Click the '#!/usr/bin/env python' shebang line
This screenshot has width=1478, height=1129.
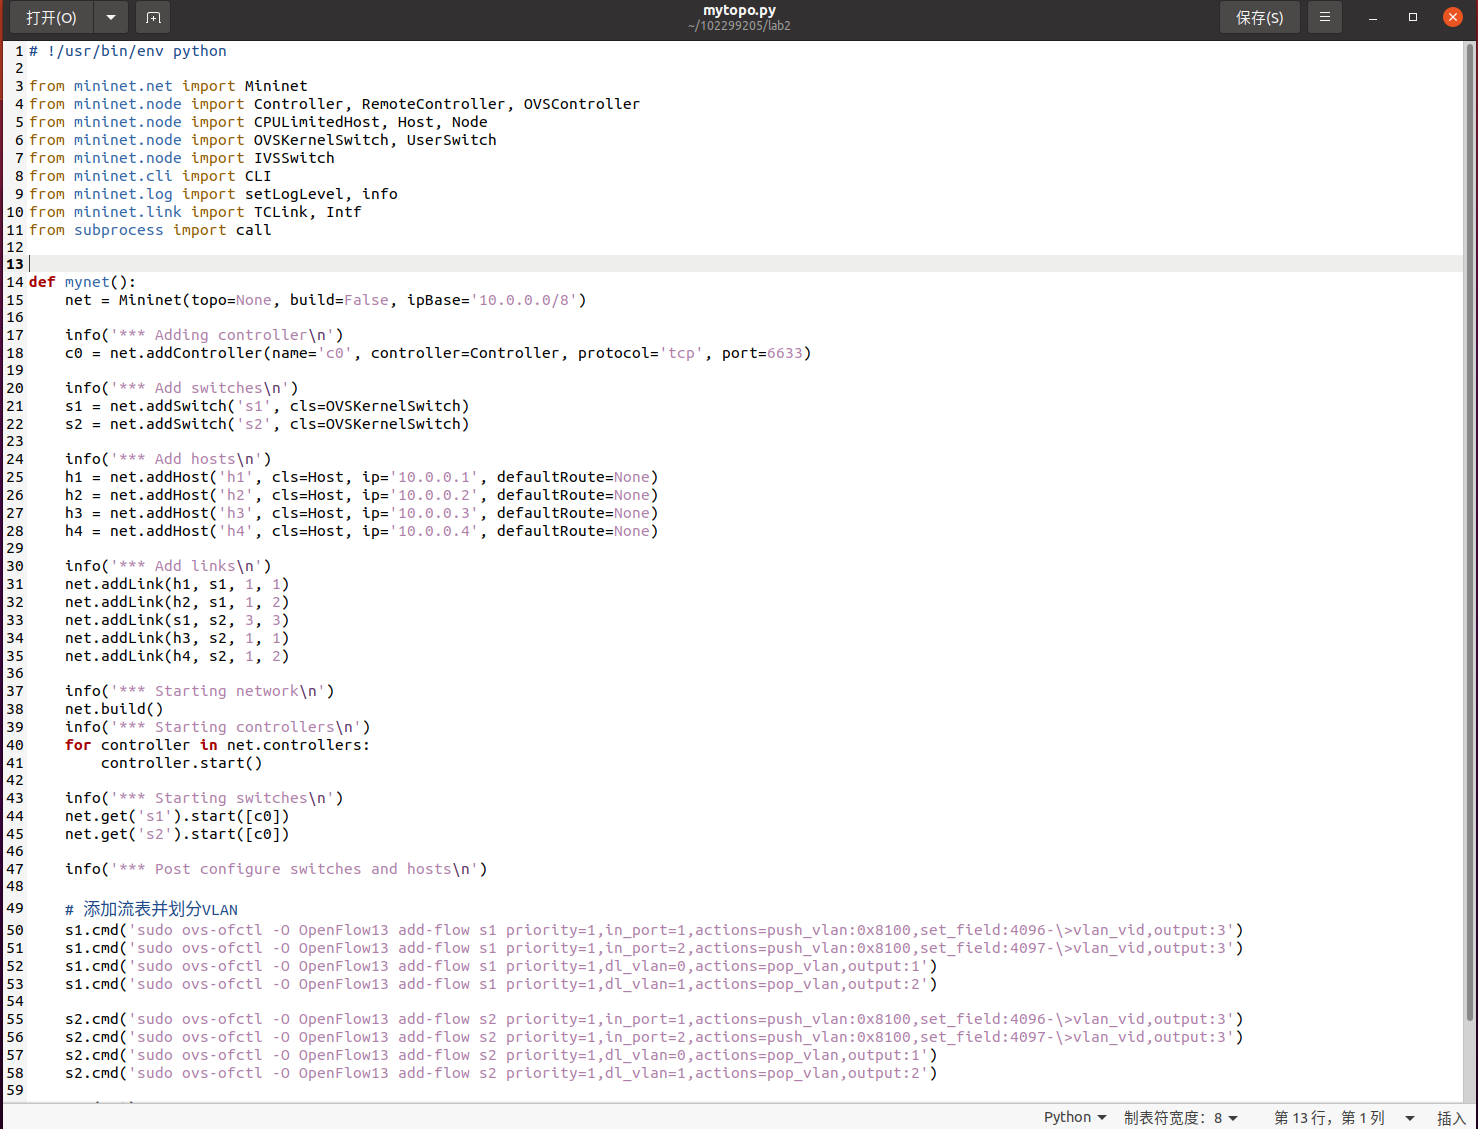coord(127,51)
